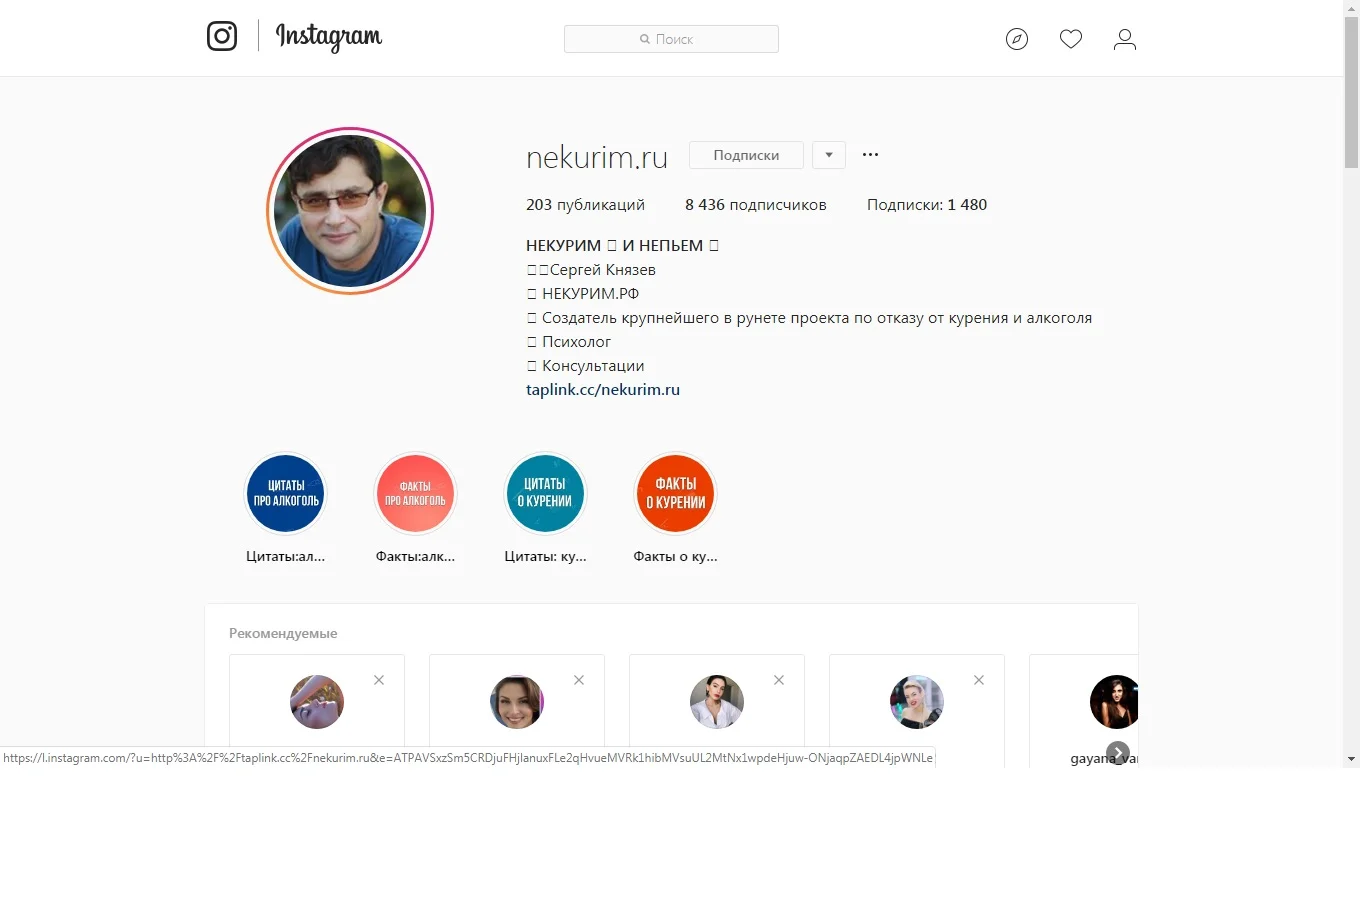The height and width of the screenshot is (924, 1360).
Task: Open story highlight Цитаты про алкоголь
Action: (286, 493)
